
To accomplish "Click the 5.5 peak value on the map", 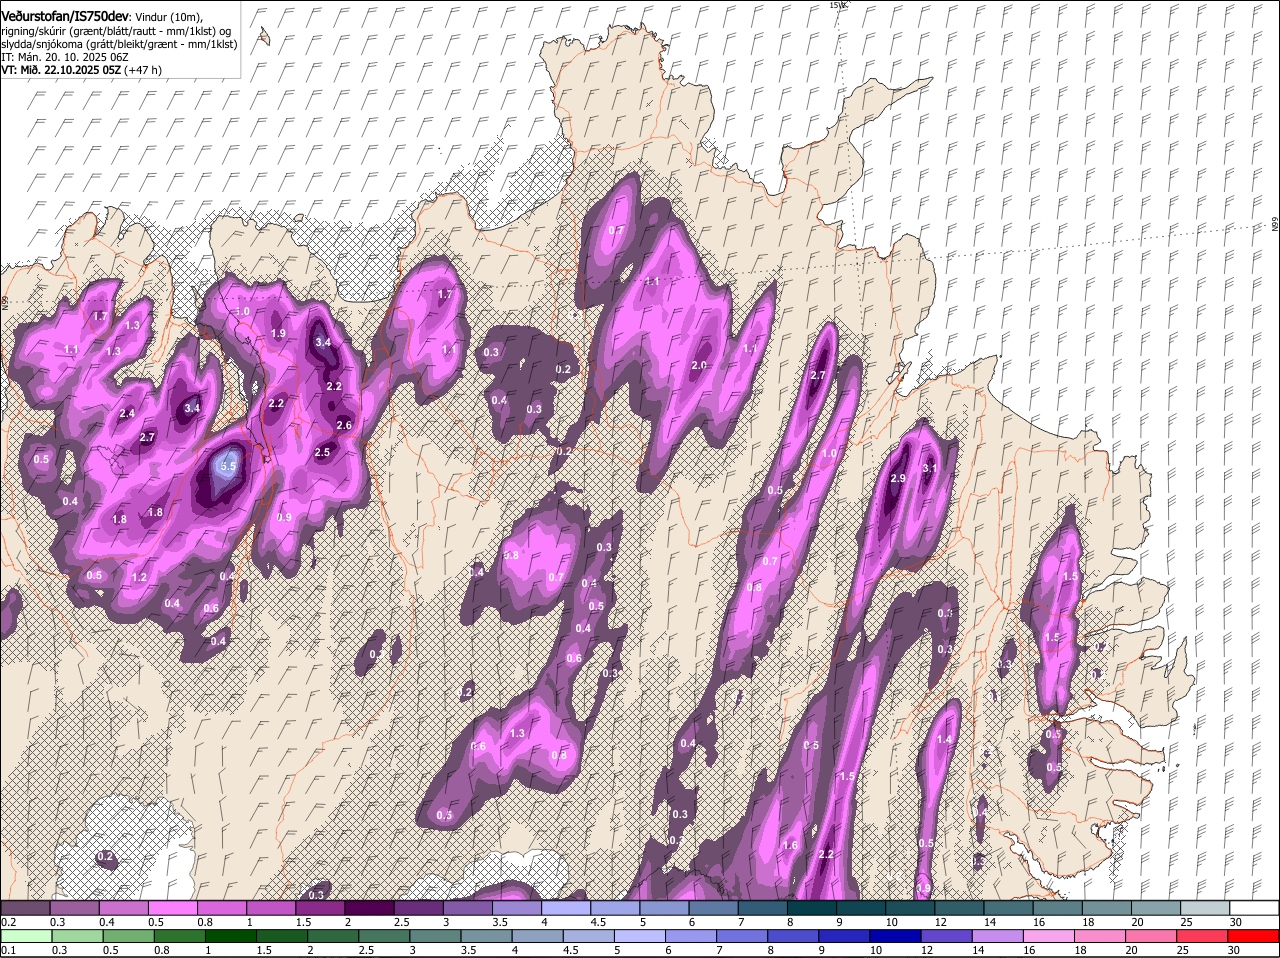I will tap(228, 466).
